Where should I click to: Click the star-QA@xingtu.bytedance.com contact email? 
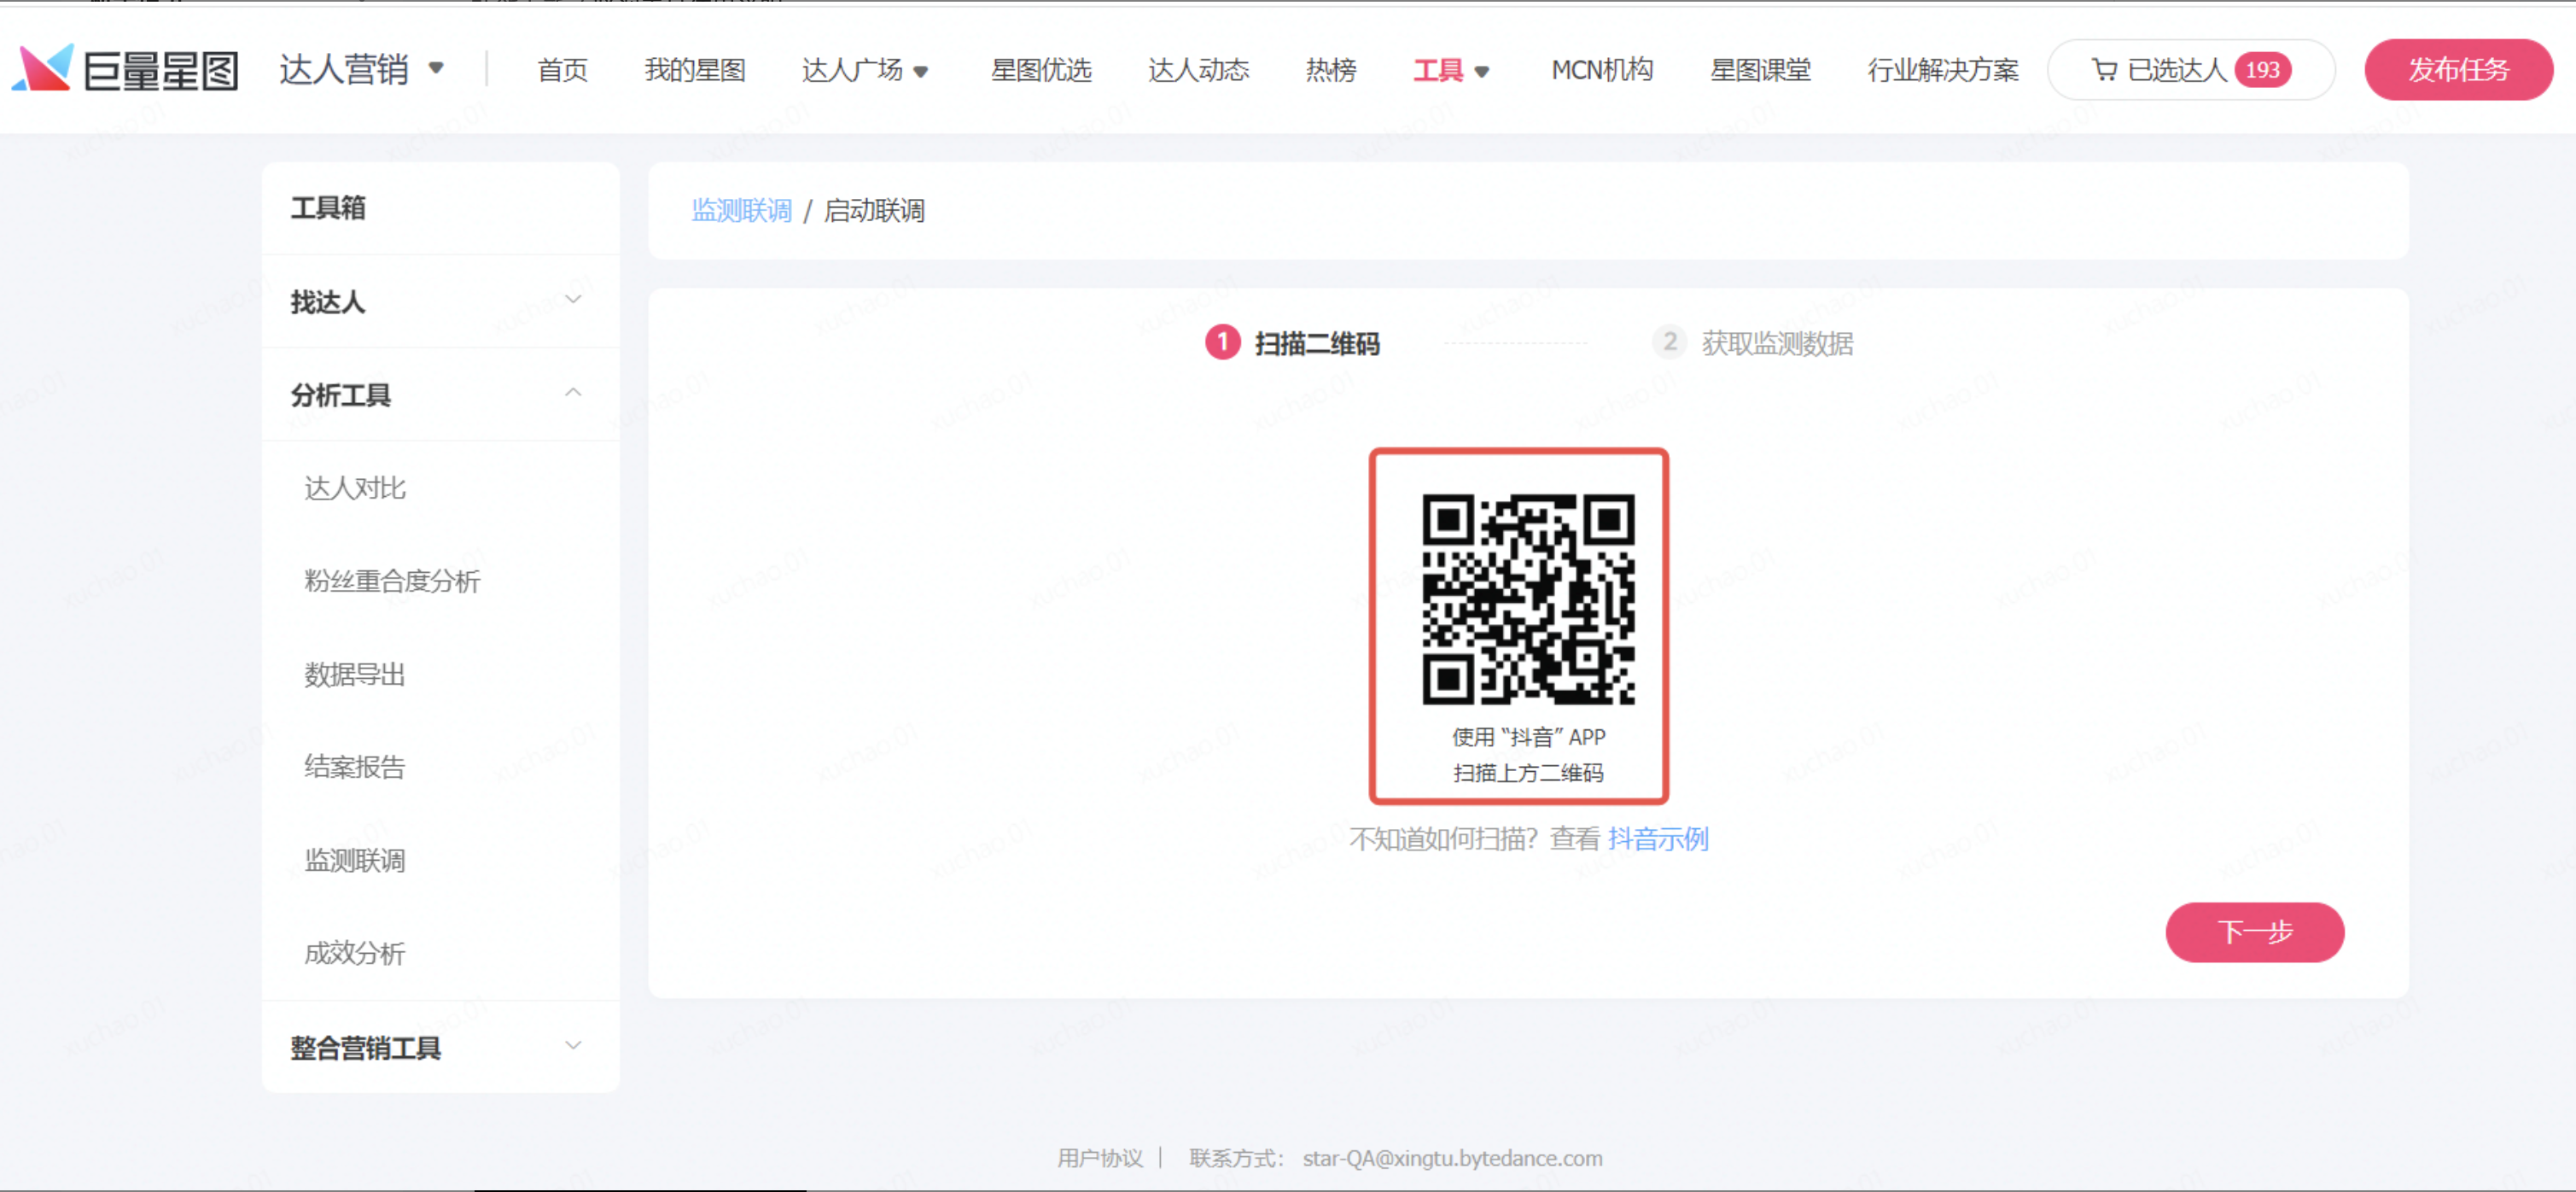click(x=1452, y=1157)
